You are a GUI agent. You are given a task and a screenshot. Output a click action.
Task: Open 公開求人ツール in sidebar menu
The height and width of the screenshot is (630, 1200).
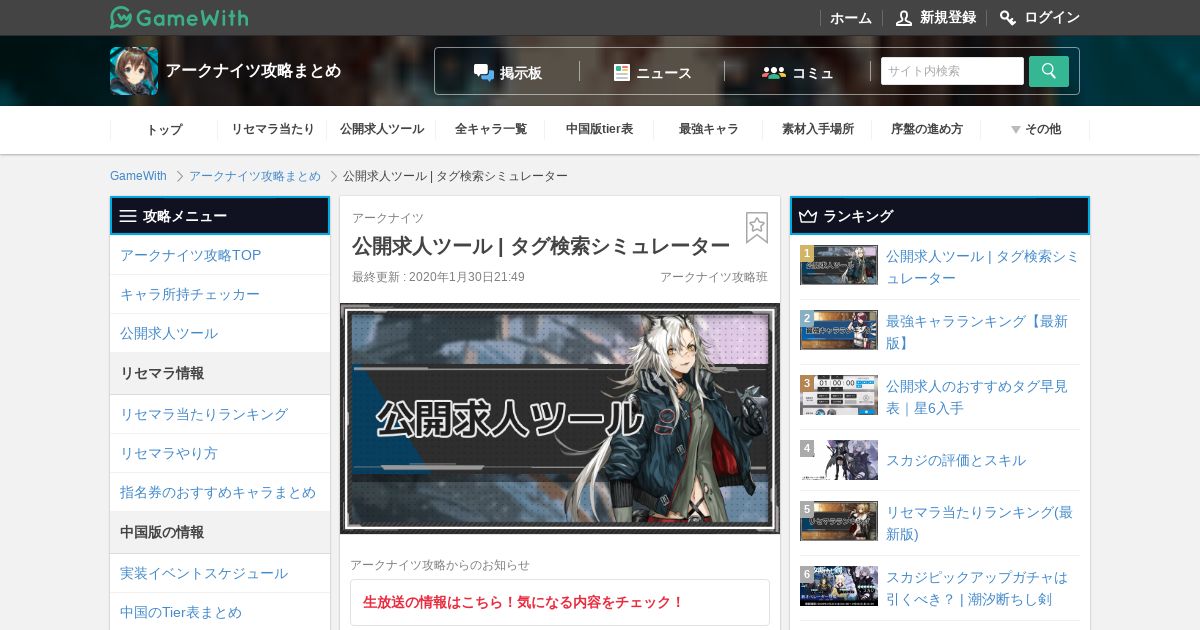coord(220,333)
